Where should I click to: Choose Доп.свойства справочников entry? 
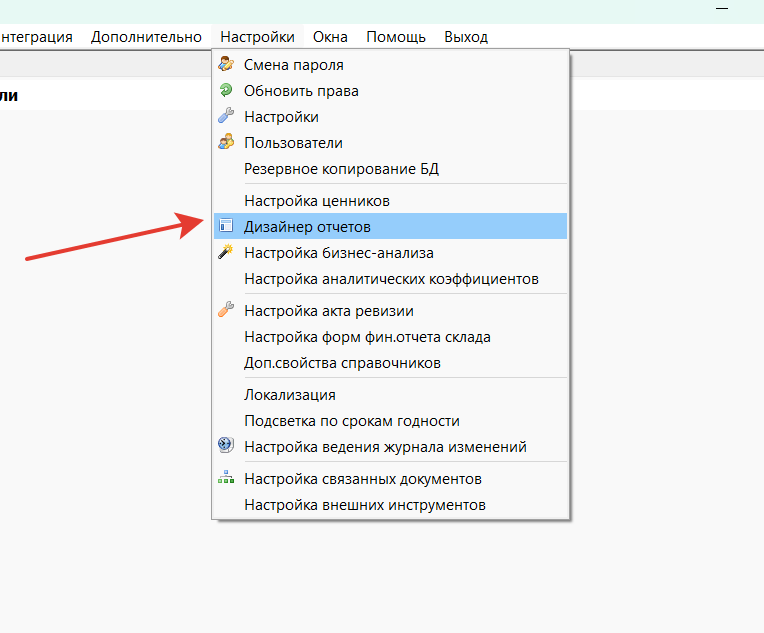[x=342, y=363]
